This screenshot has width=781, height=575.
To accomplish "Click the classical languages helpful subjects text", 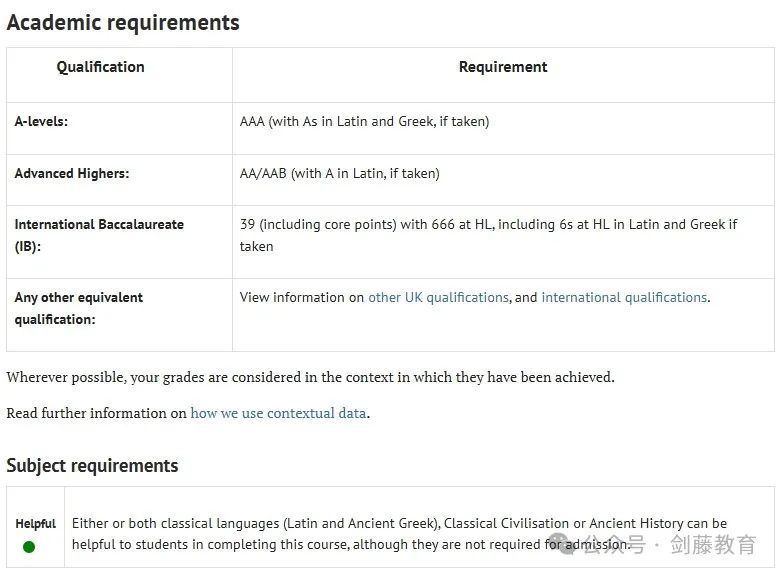I will pos(399,534).
